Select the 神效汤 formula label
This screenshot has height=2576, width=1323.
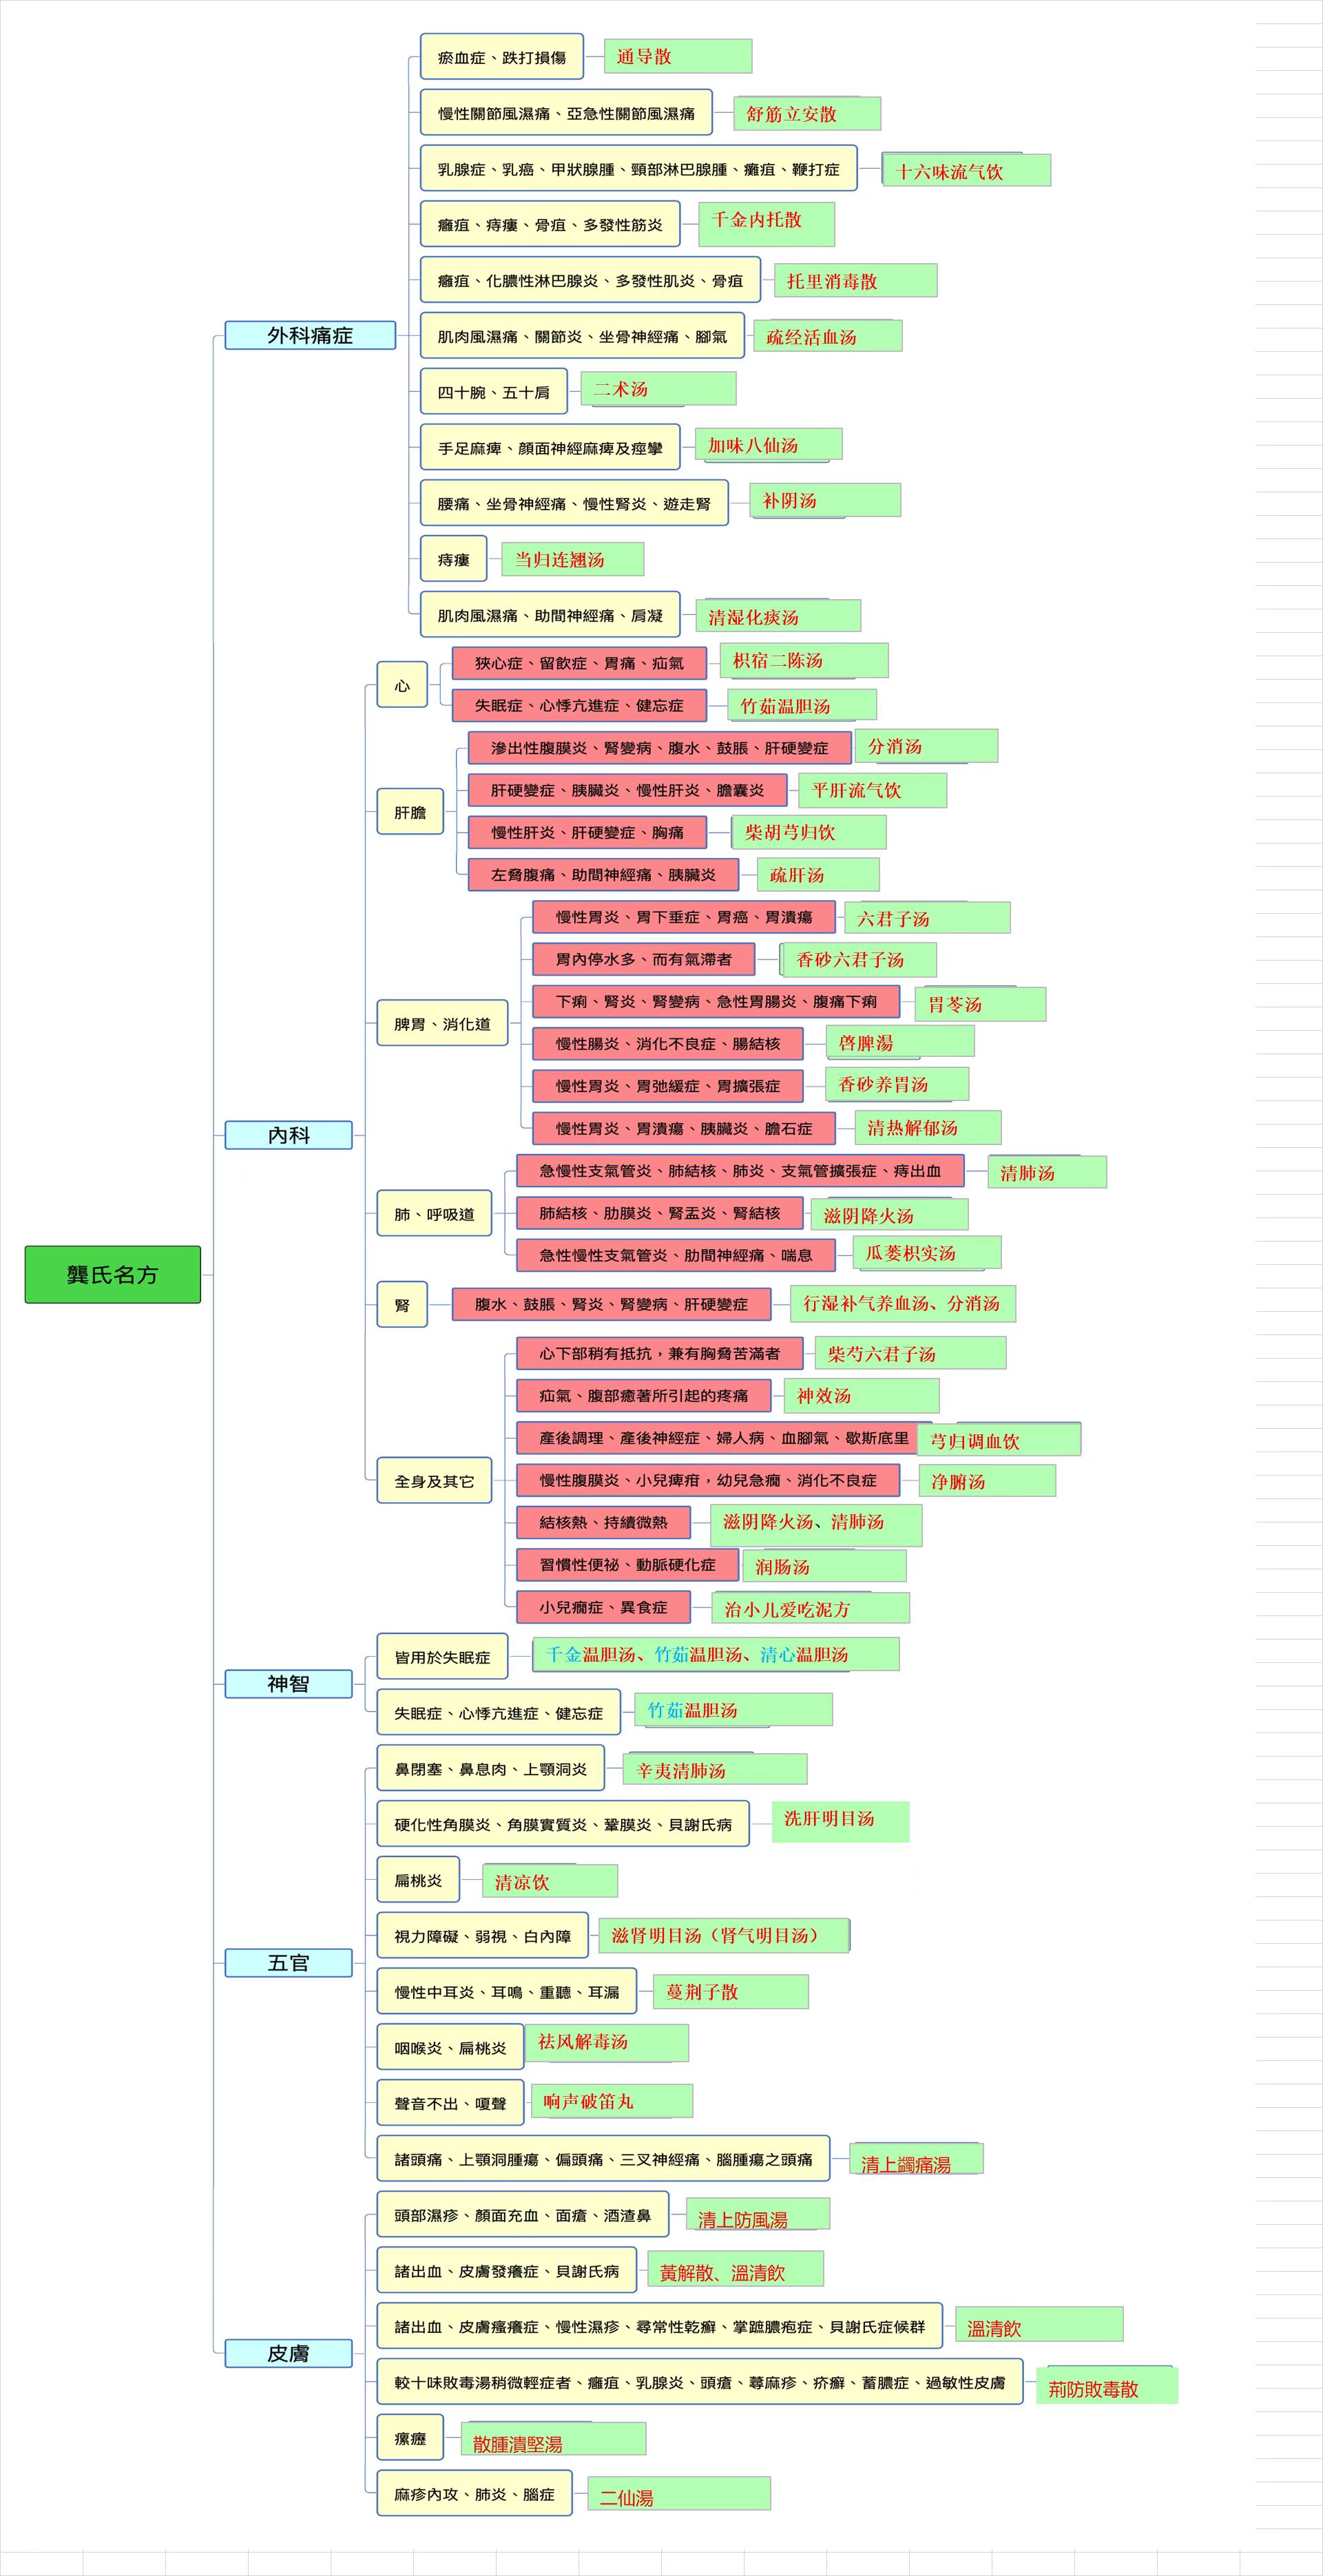click(x=862, y=1395)
